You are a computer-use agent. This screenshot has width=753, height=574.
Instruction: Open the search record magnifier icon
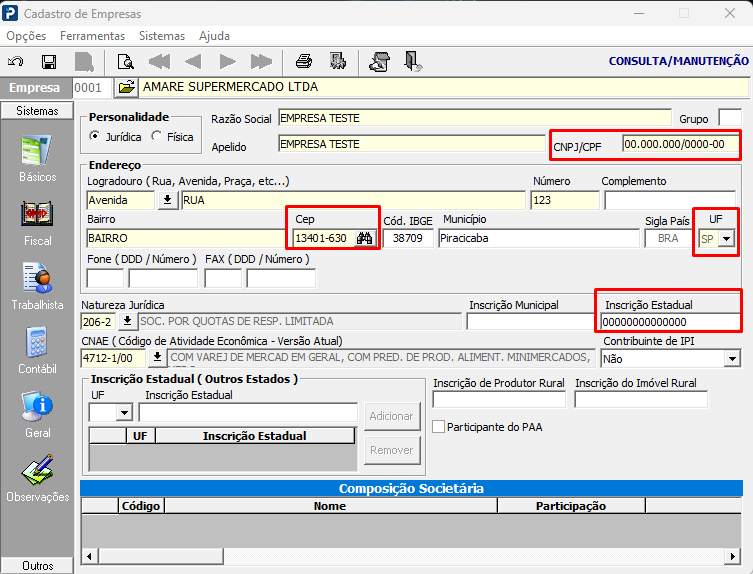click(126, 62)
